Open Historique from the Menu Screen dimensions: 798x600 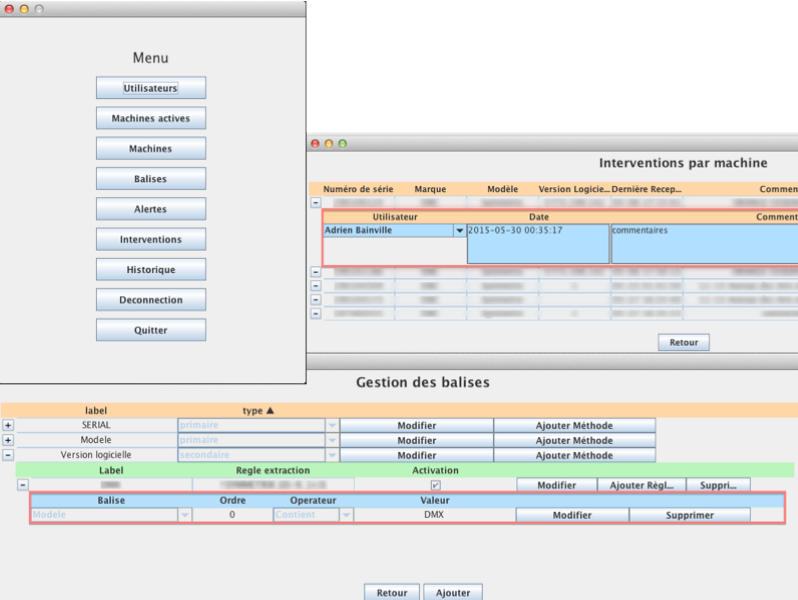(151, 270)
